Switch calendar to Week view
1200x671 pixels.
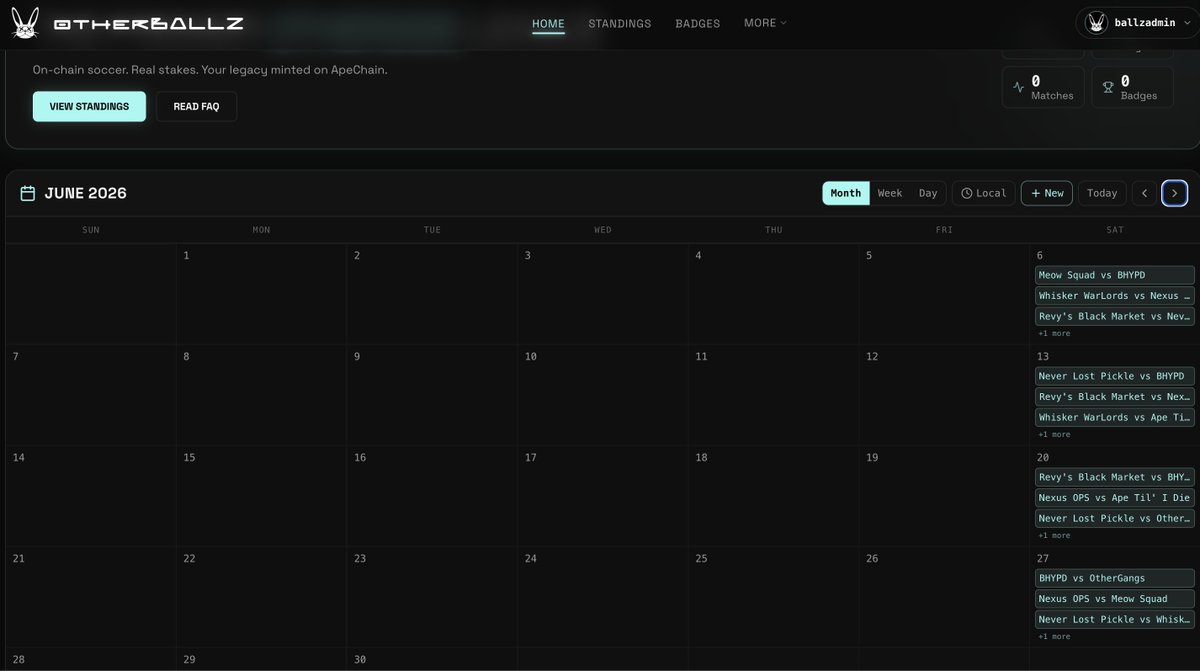890,193
